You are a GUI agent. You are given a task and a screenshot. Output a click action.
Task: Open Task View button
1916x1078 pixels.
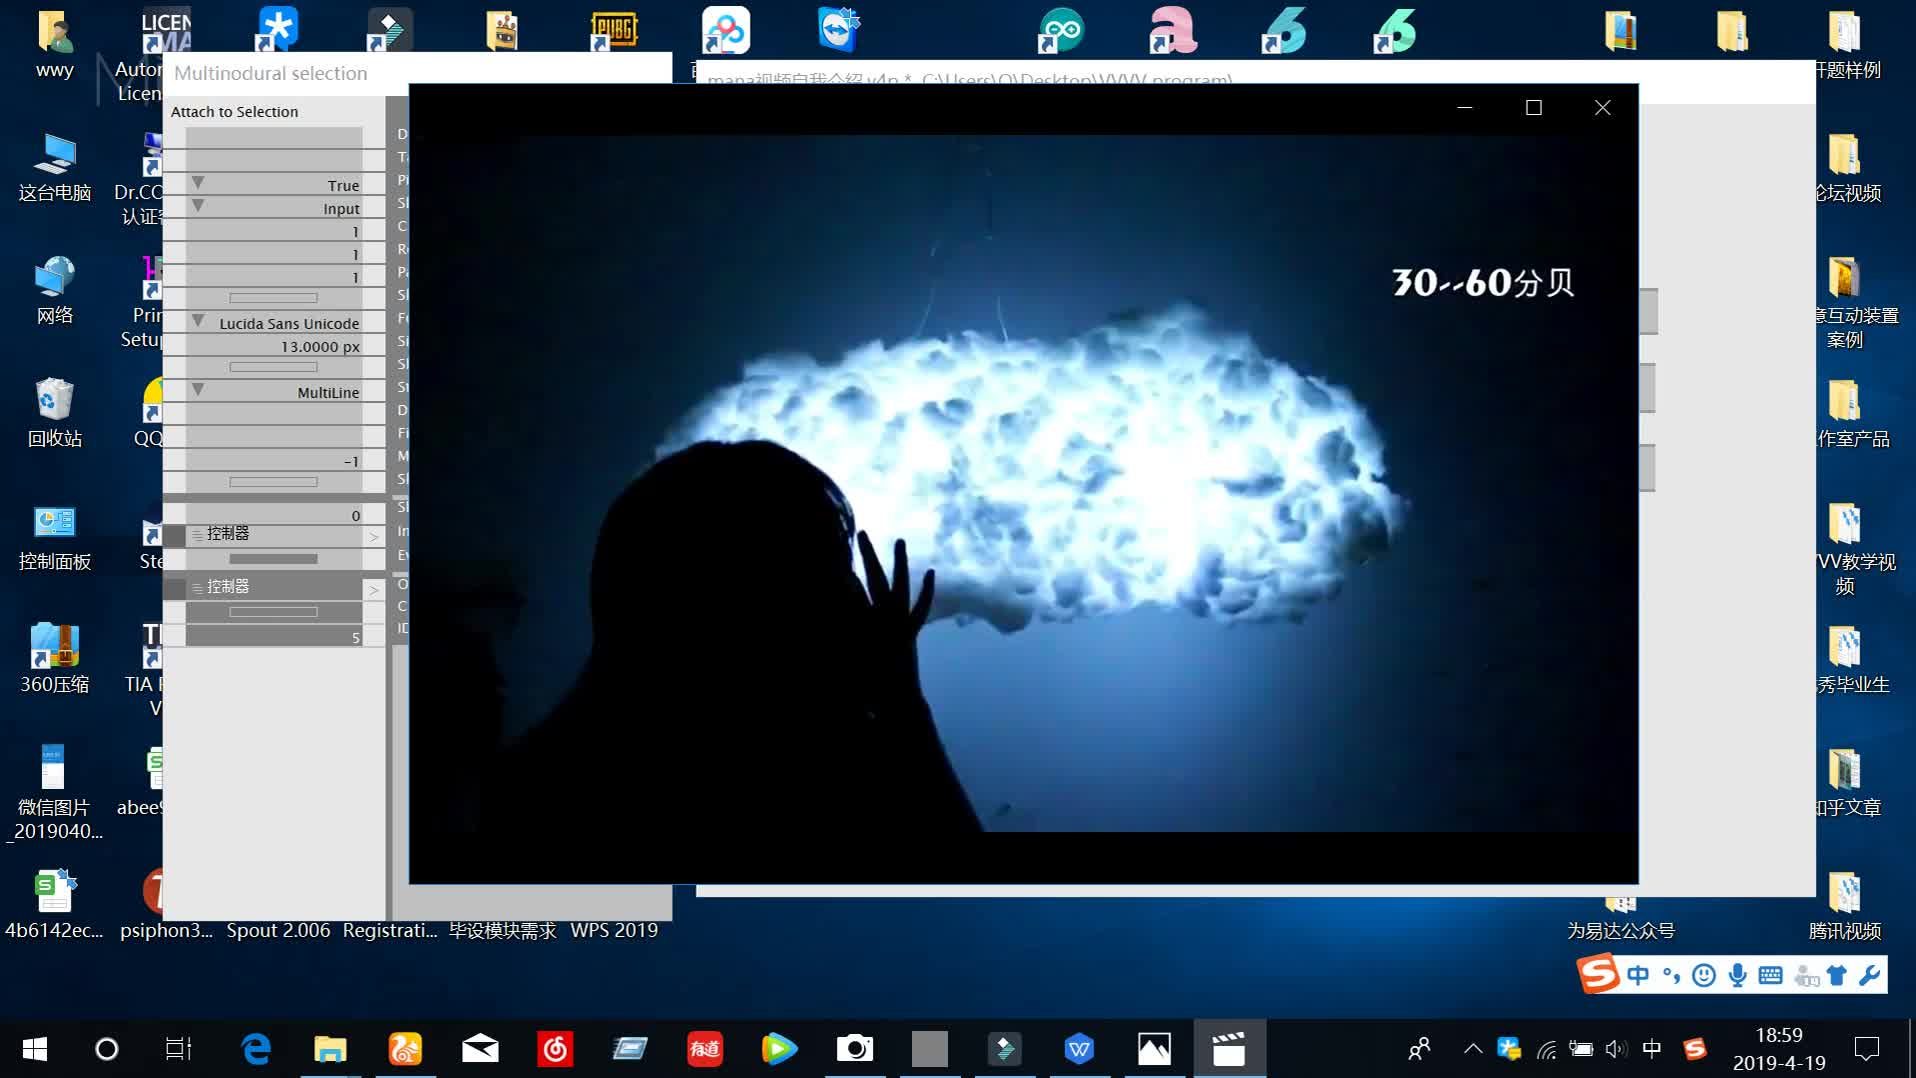pyautogui.click(x=178, y=1049)
